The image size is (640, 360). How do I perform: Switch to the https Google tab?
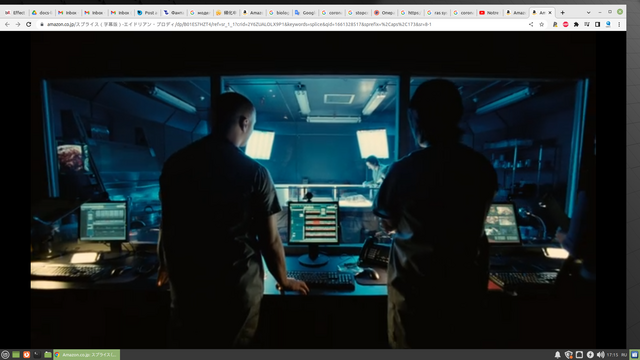click(x=410, y=13)
